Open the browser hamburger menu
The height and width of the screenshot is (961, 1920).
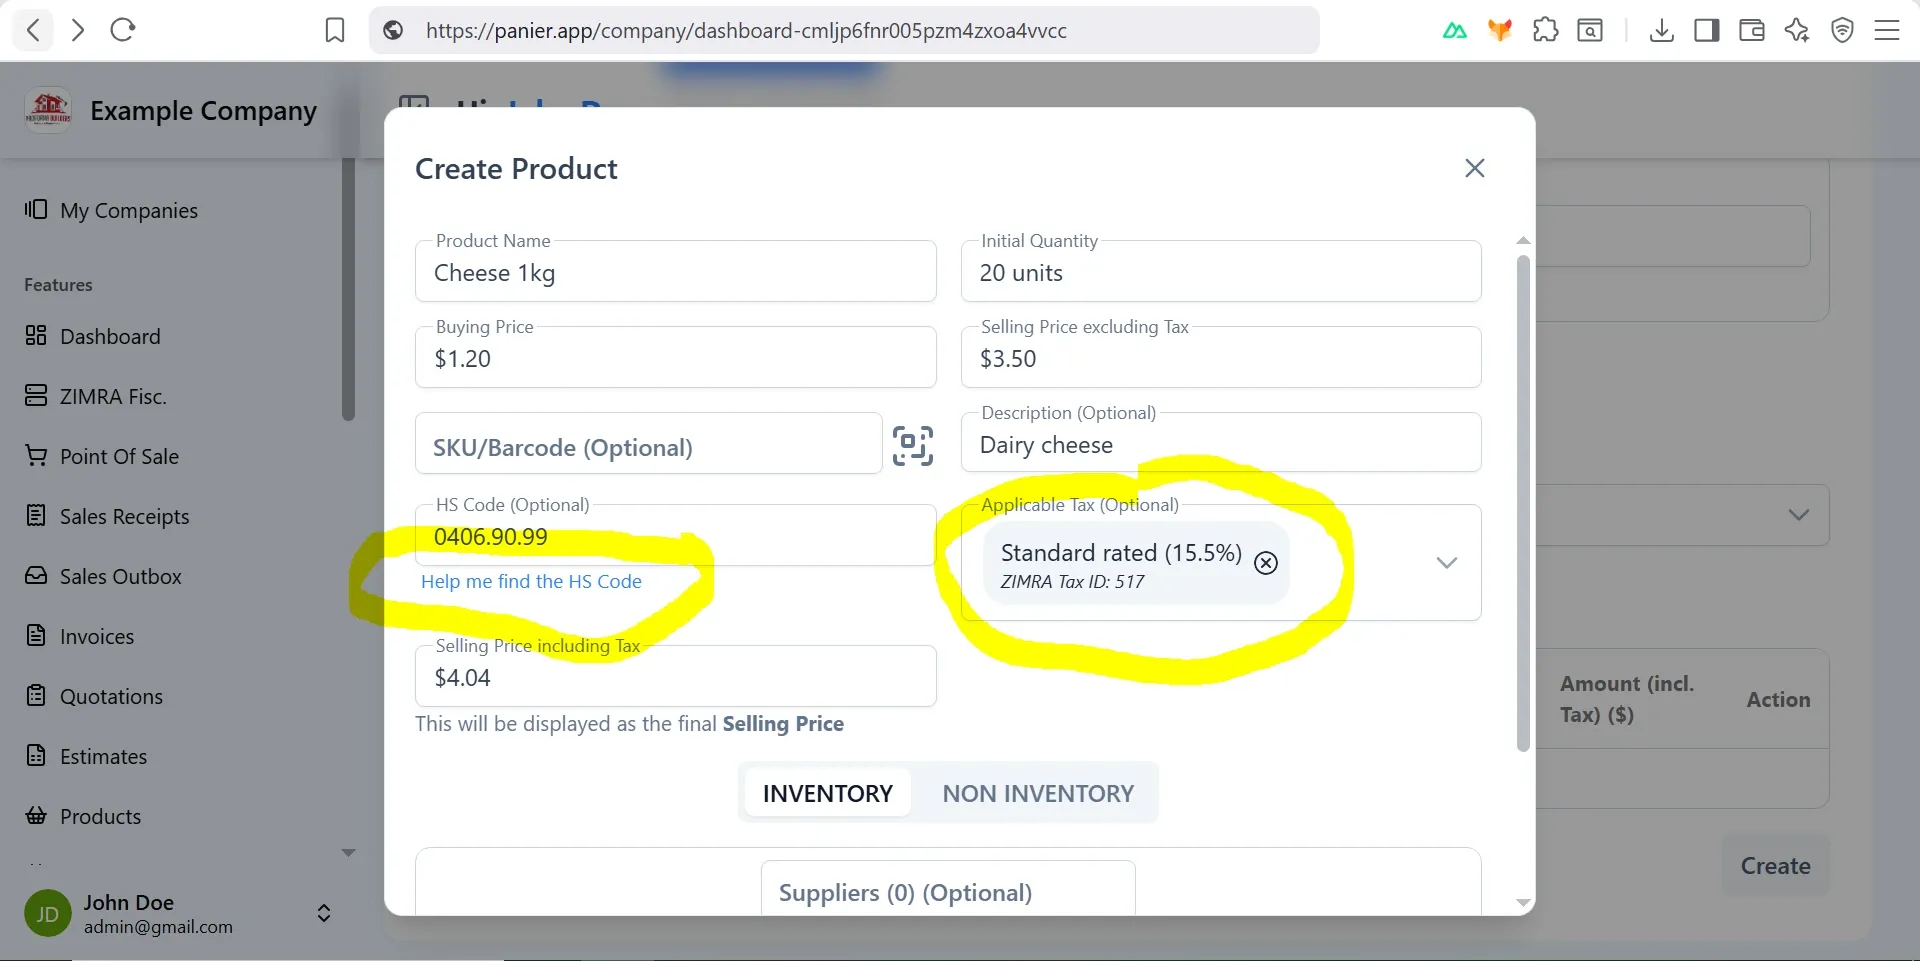(x=1887, y=31)
